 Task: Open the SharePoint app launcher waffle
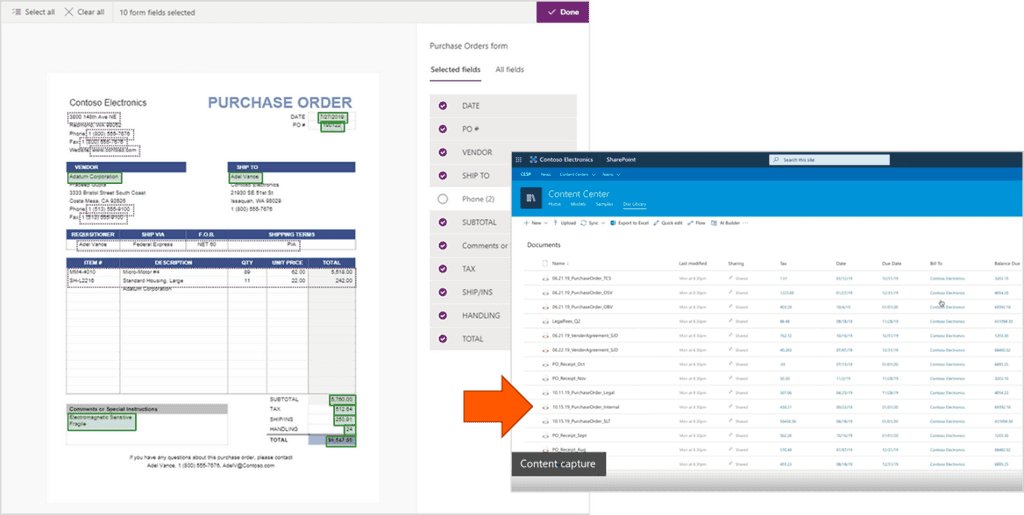[519, 159]
